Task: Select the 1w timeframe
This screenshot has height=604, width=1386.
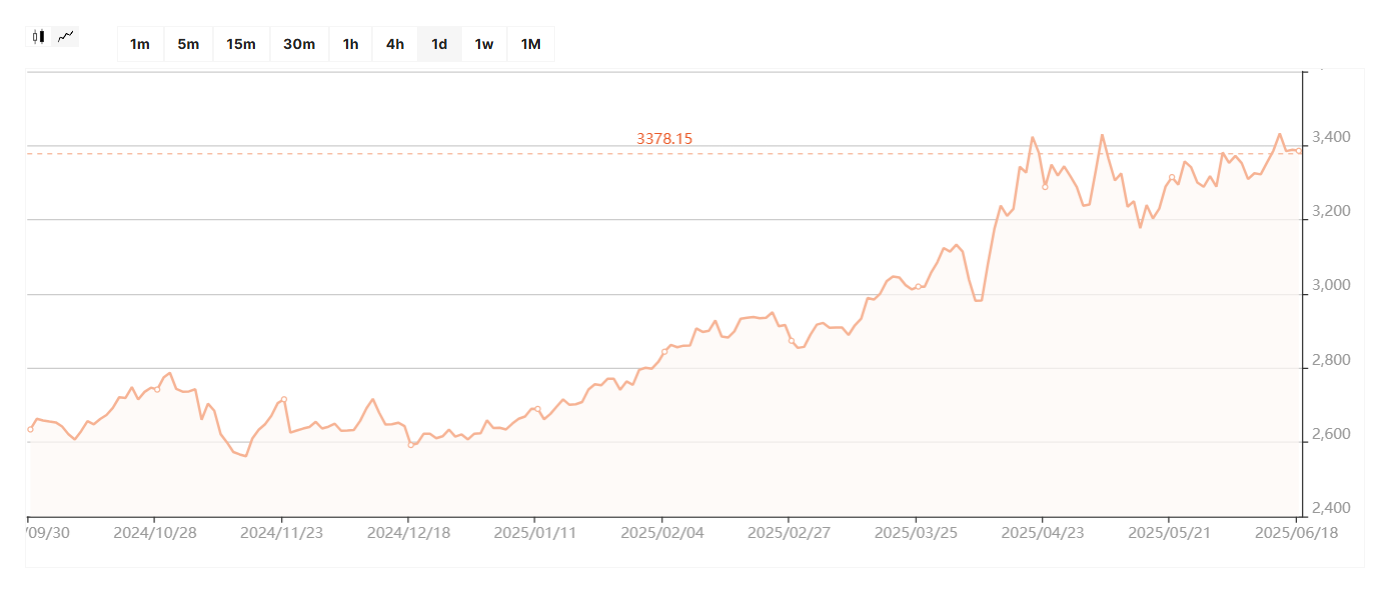Action: [484, 44]
